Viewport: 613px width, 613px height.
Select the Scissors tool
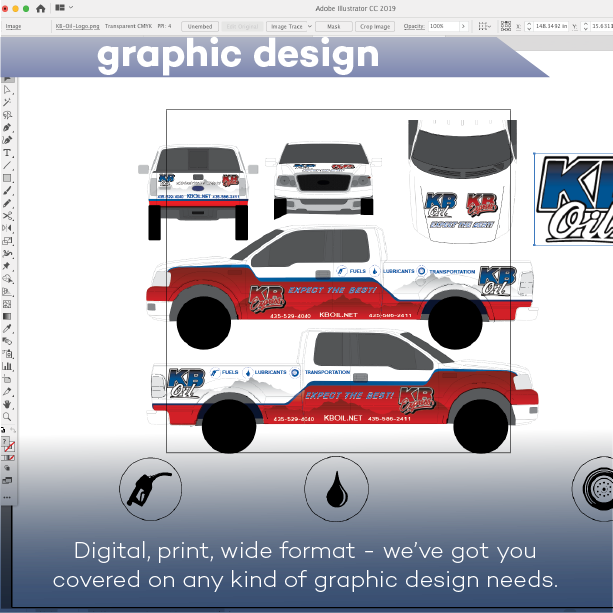click(7, 216)
